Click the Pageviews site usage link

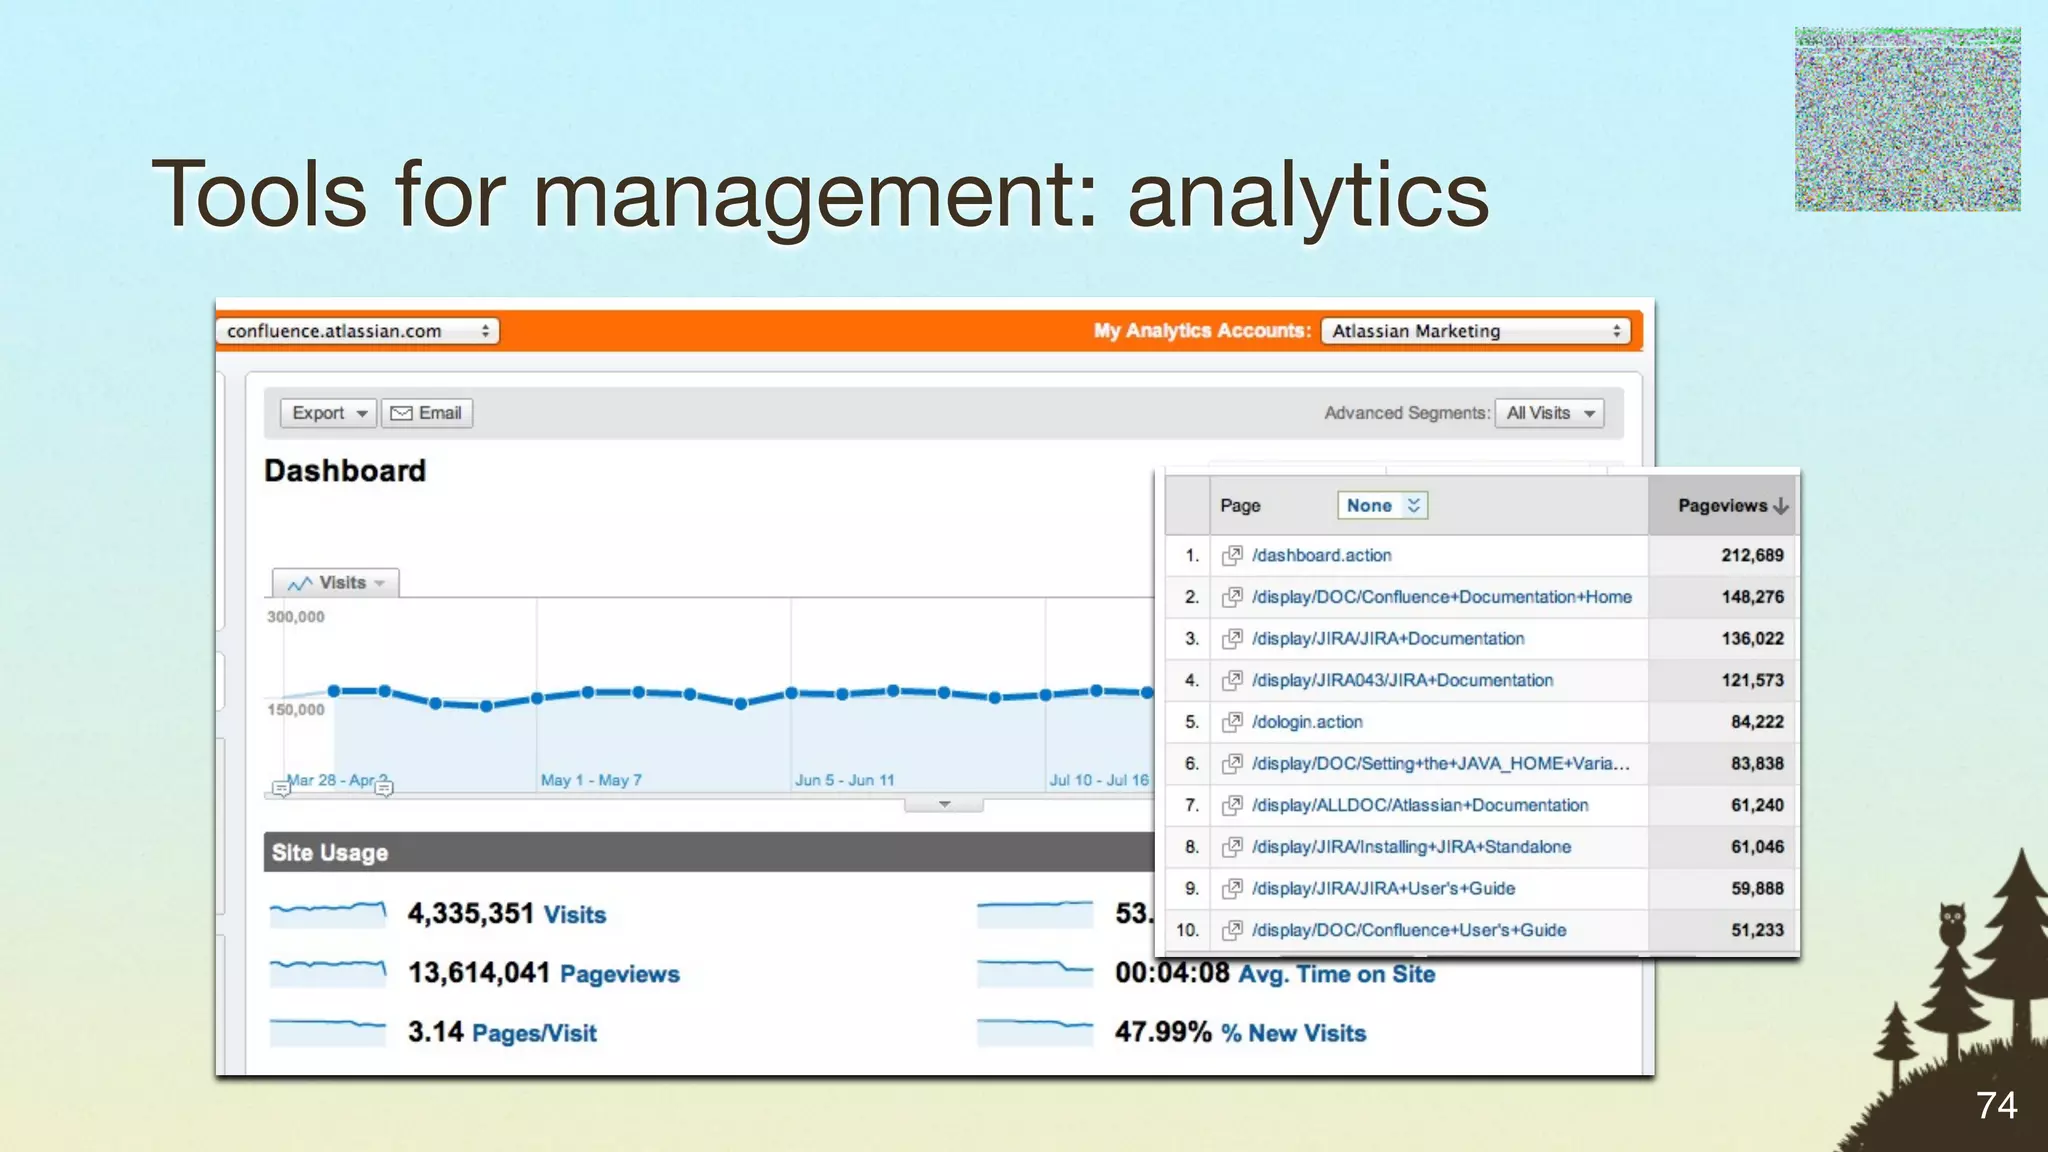pos(620,974)
